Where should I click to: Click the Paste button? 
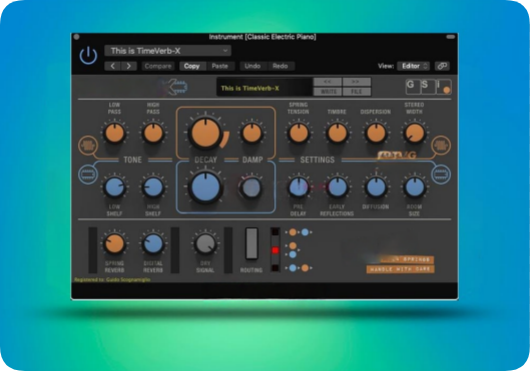tap(220, 66)
